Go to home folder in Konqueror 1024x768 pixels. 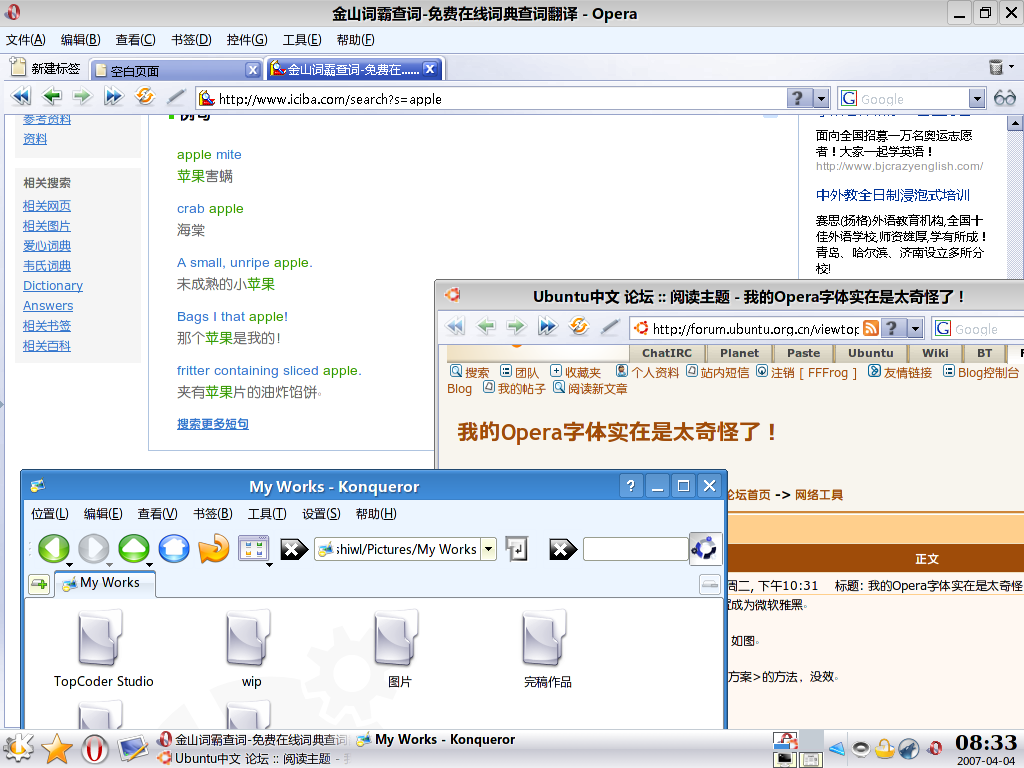tap(174, 549)
